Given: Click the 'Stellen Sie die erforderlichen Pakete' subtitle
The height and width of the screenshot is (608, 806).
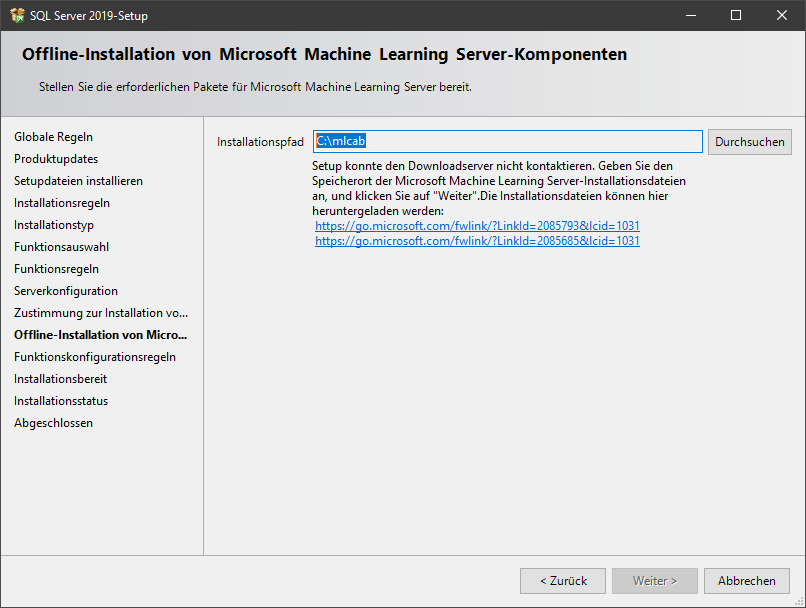Looking at the screenshot, I should point(255,87).
